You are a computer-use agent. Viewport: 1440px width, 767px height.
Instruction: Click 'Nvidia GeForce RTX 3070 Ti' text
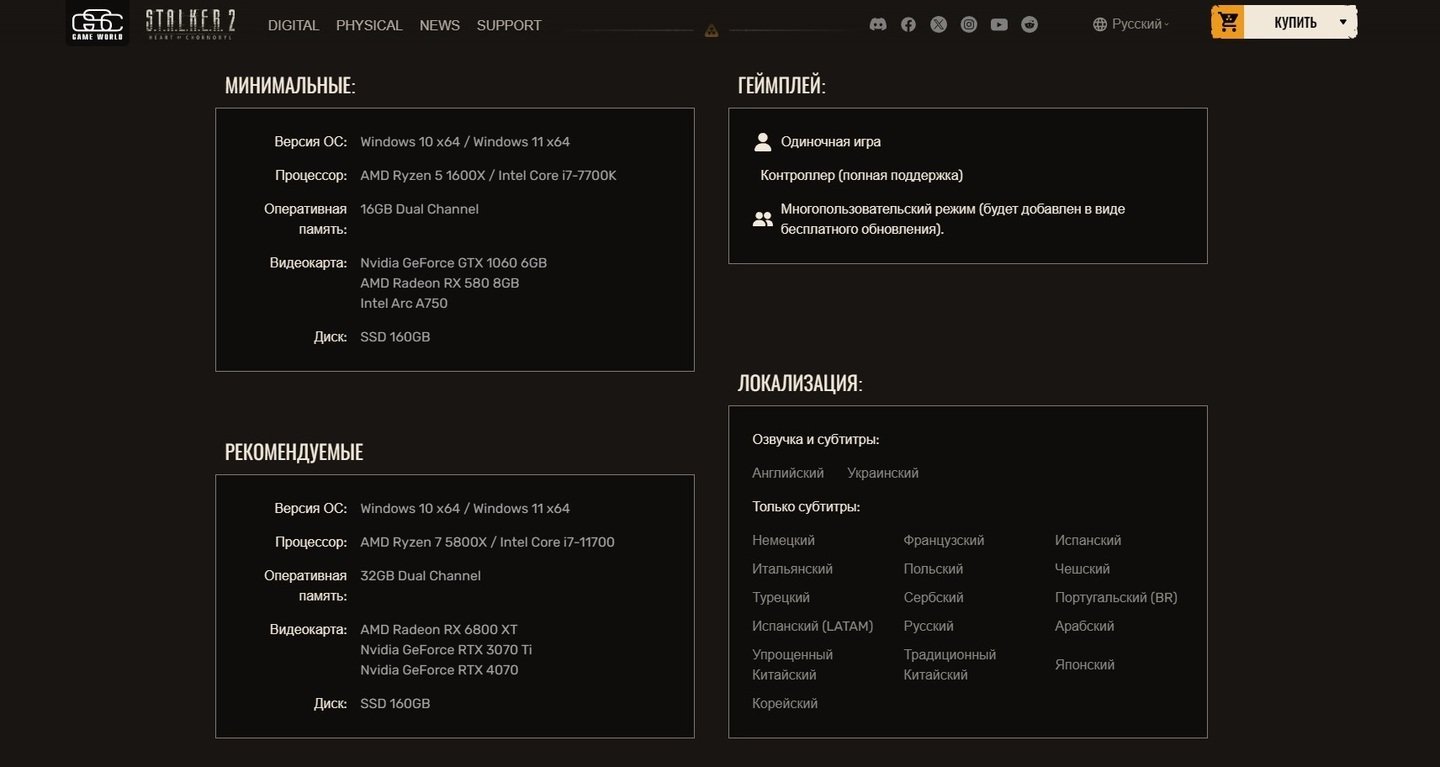coord(446,650)
